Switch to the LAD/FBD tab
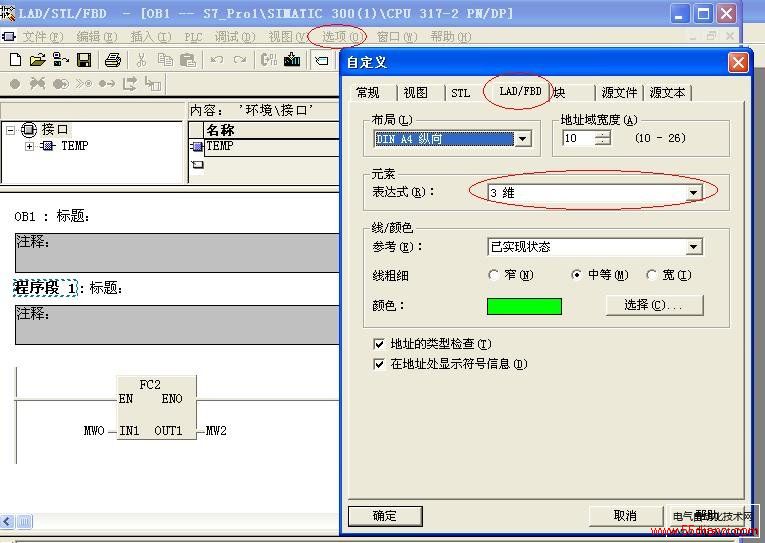 pyautogui.click(x=520, y=91)
